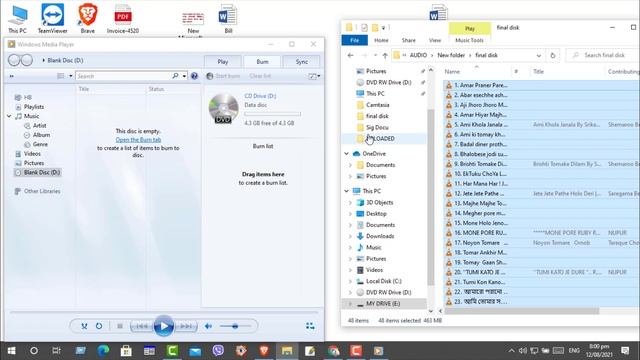Screen dimensions: 640x360
Task: Select Genre under Music
Action: [x=40, y=144]
